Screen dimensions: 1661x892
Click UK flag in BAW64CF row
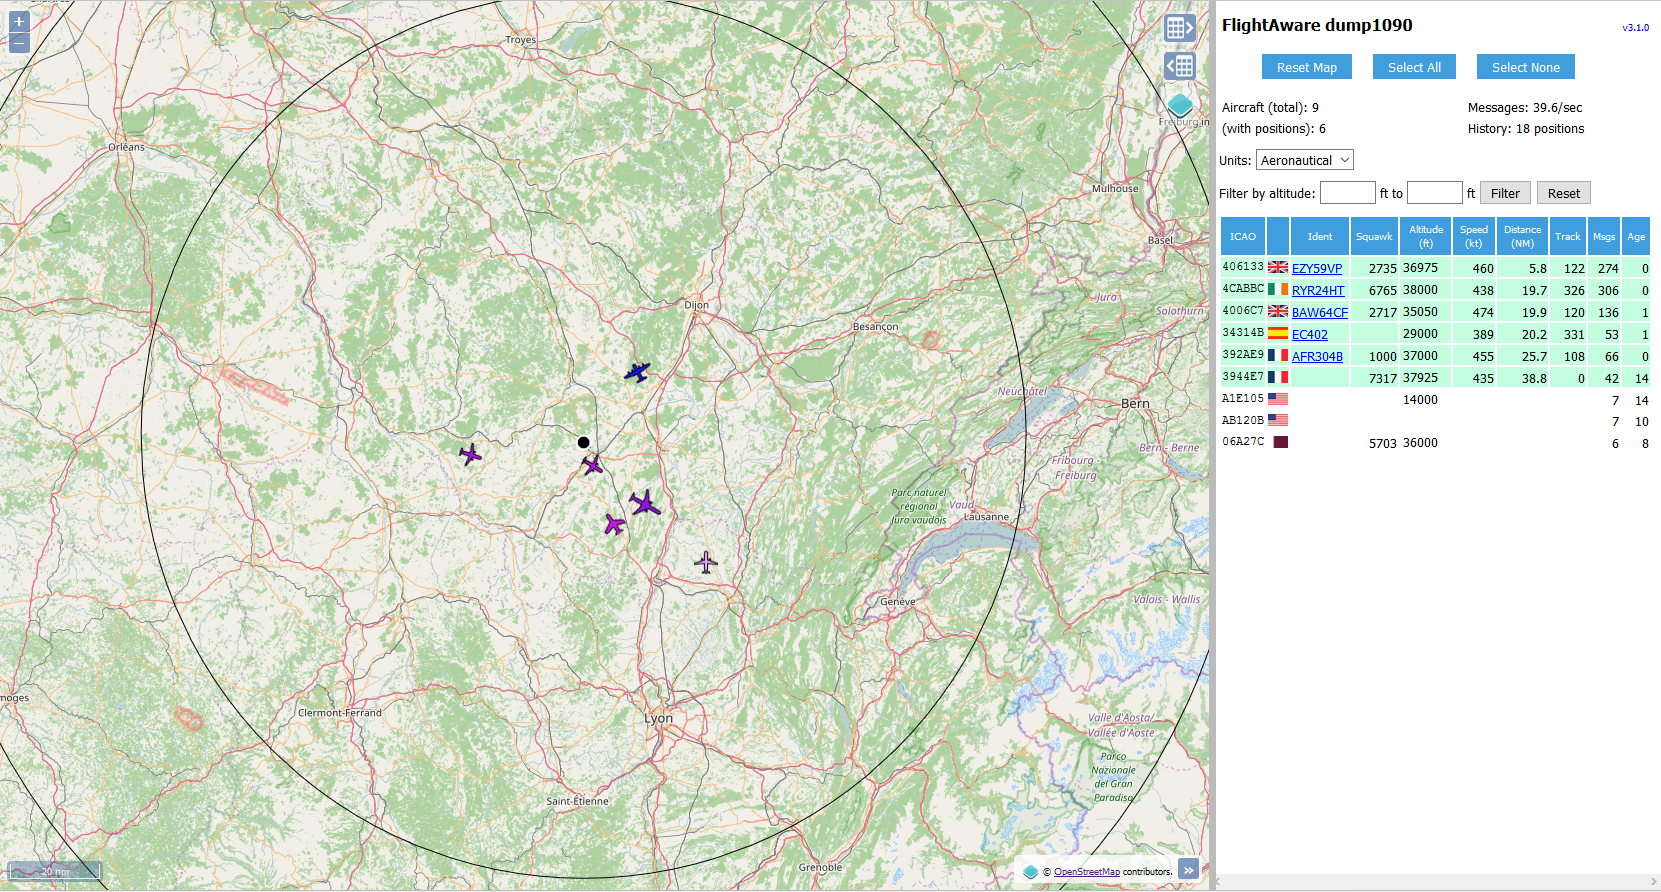coord(1278,311)
